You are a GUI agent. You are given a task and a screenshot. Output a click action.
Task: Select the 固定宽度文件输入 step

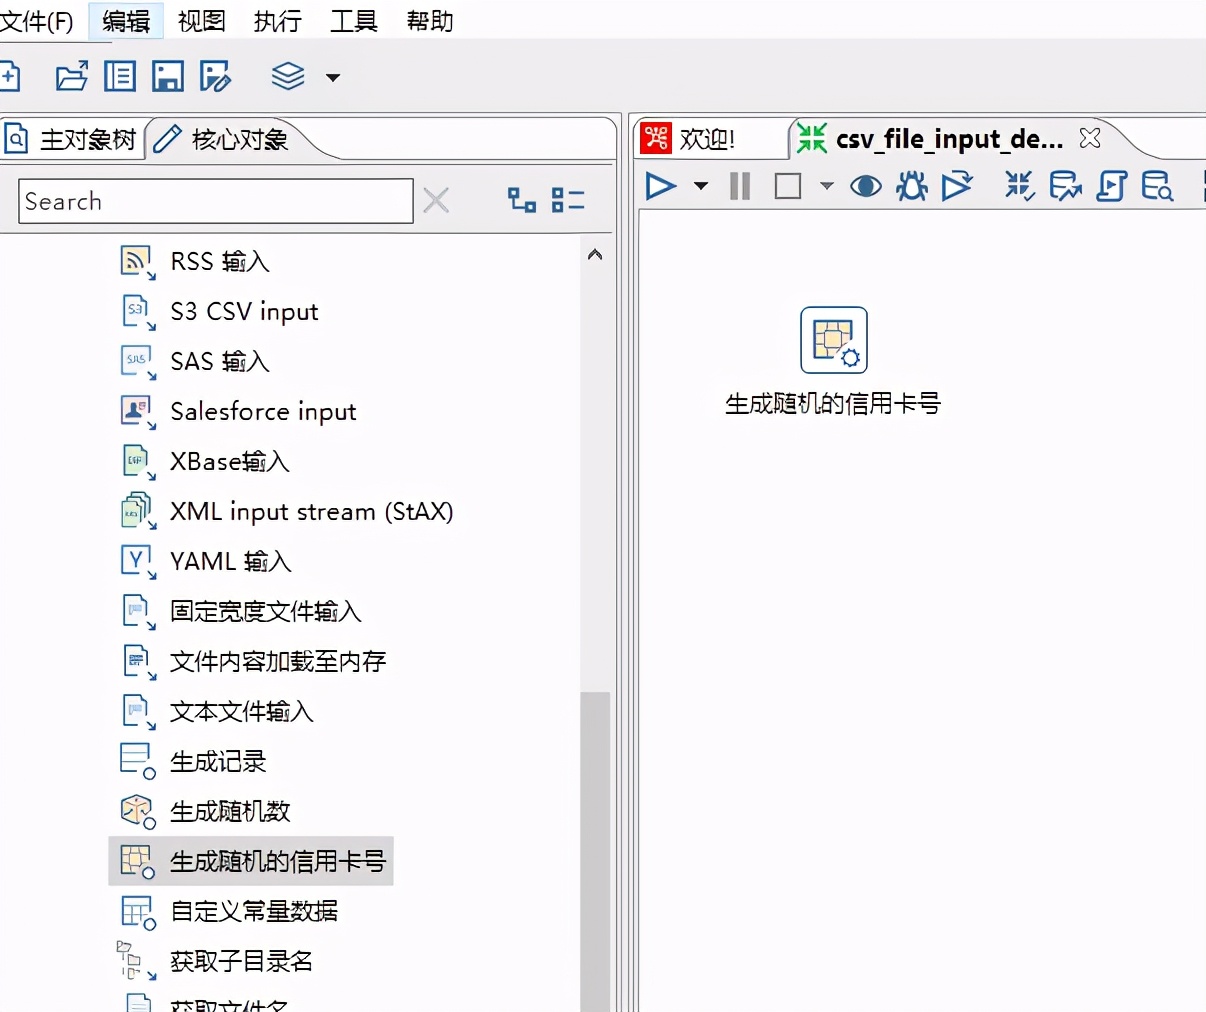pos(266,611)
